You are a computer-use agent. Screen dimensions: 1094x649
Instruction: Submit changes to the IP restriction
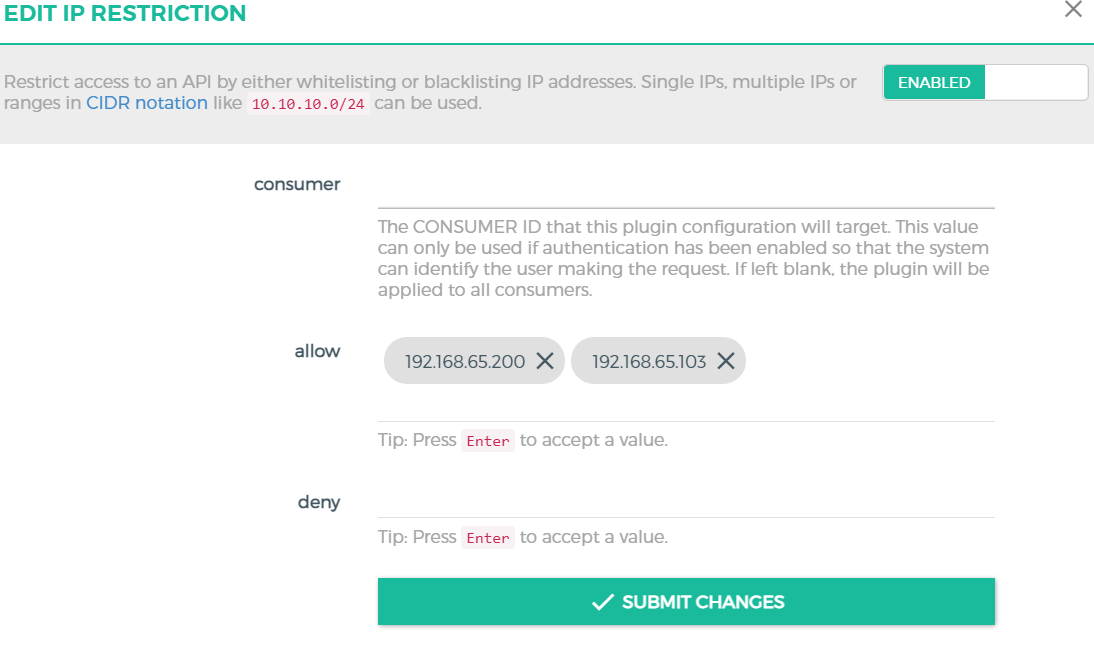pyautogui.click(x=686, y=602)
